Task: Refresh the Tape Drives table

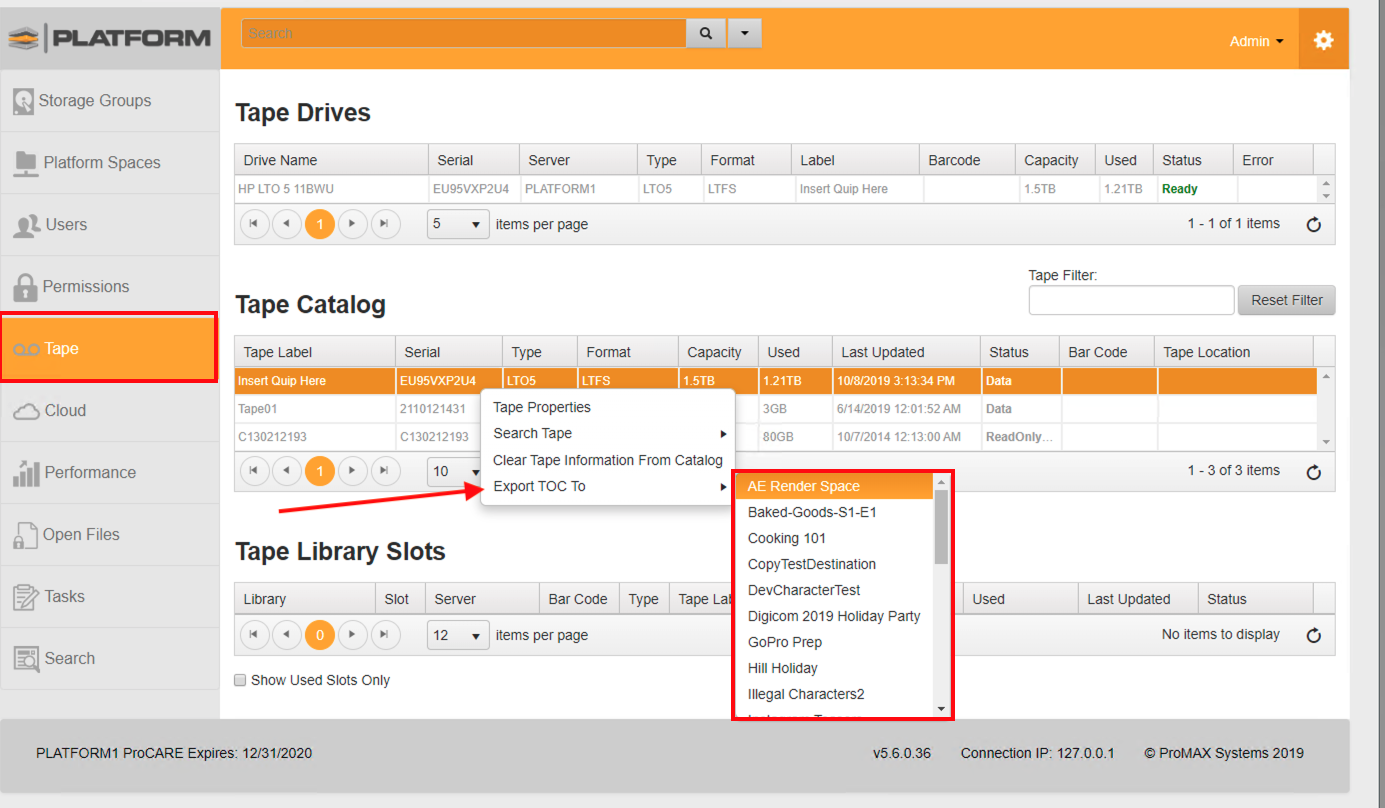Action: (x=1313, y=225)
